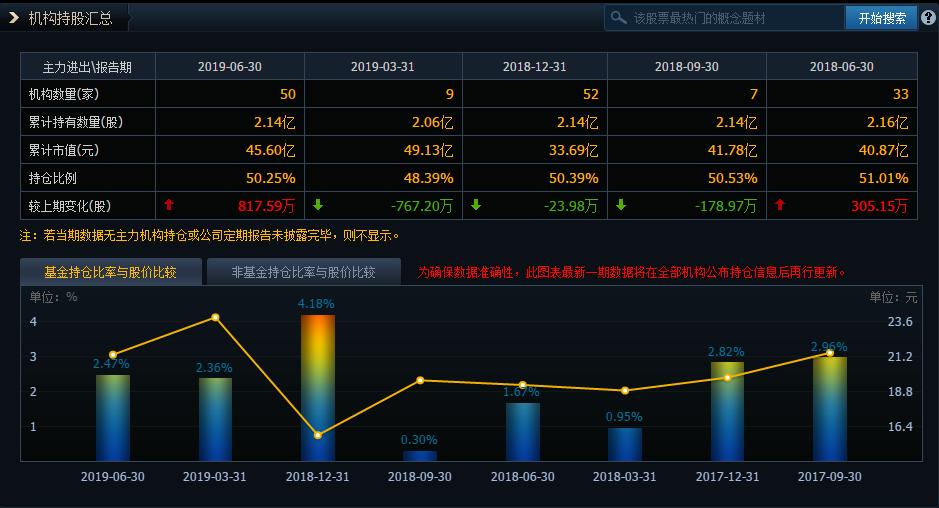Image resolution: width=939 pixels, height=508 pixels.
Task: Select the 较上期变化(股) row label
Action: coord(70,206)
